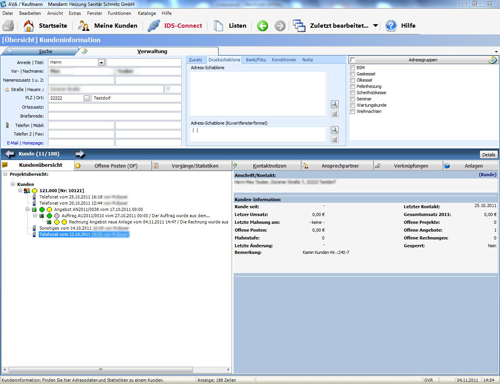Click the edit icon beside Kuvertfensterformat box

(x=334, y=139)
